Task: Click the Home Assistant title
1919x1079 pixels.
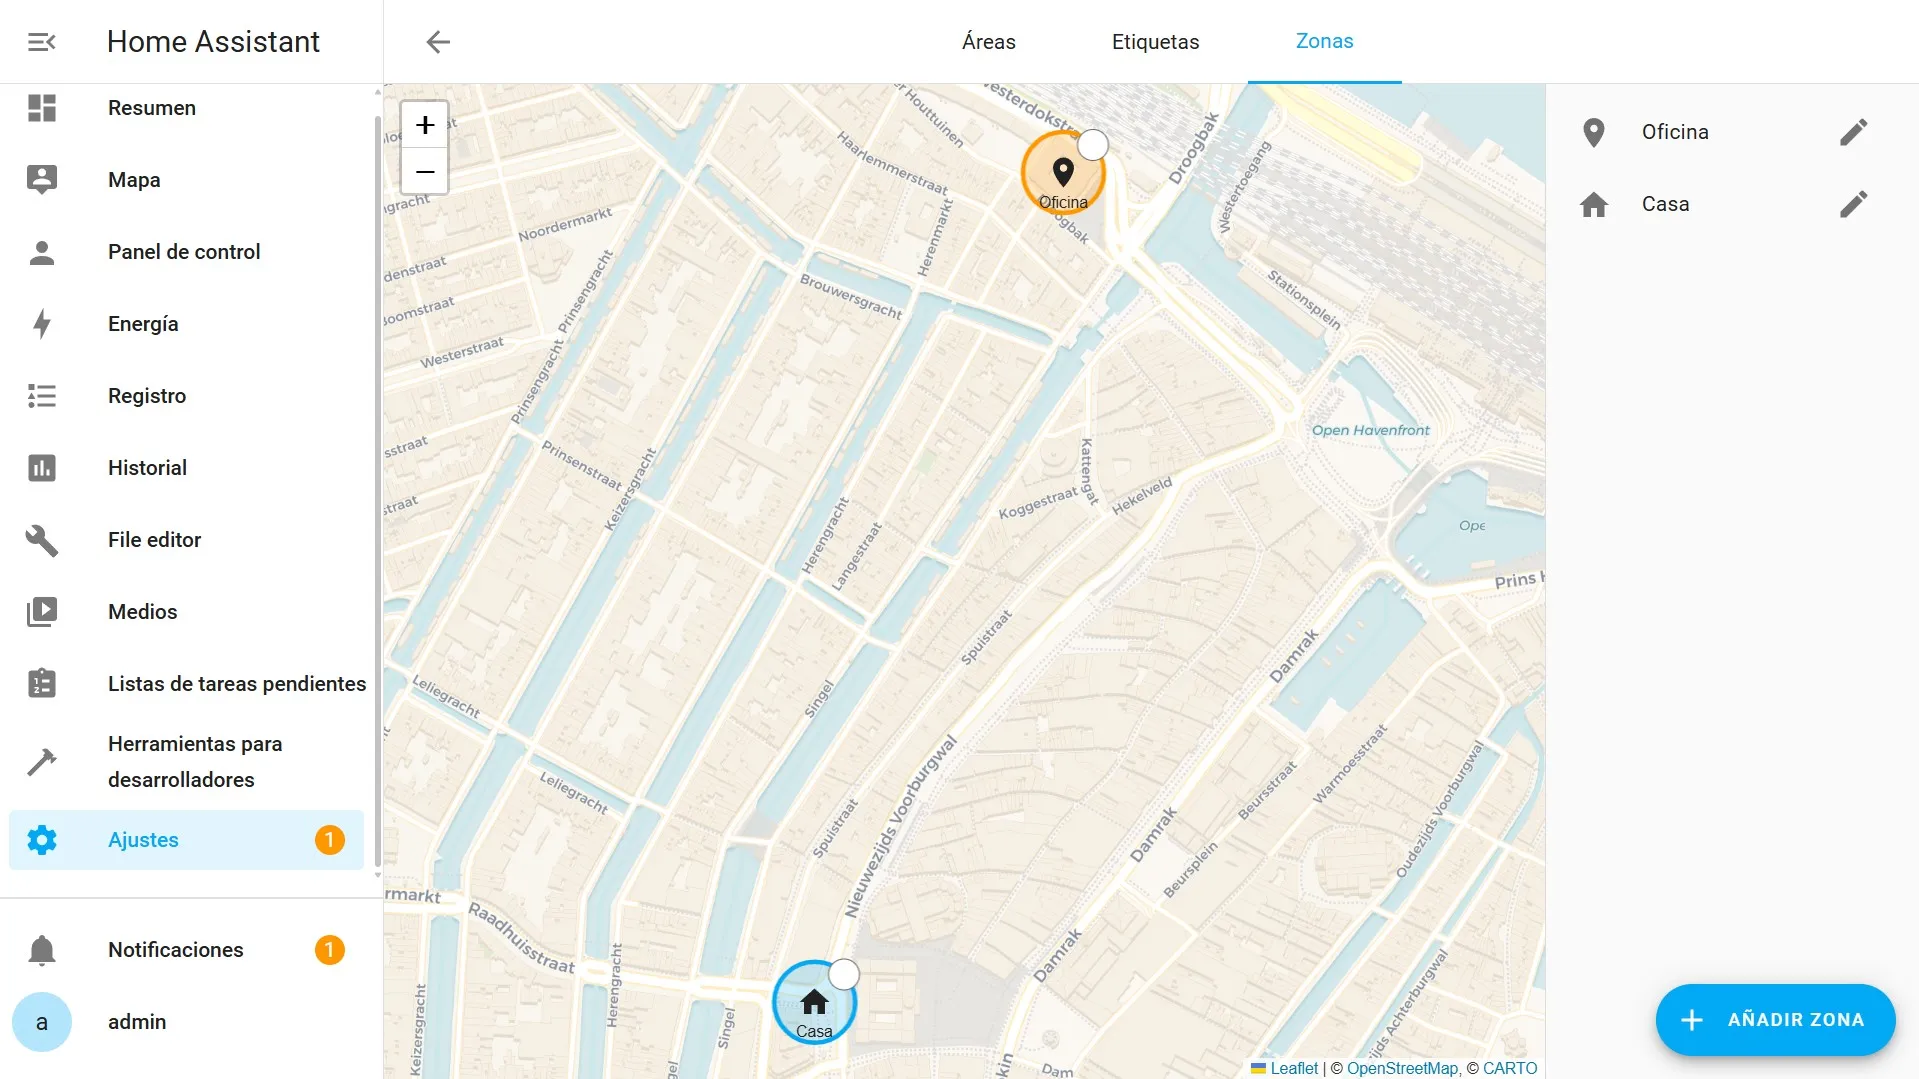Action: (x=213, y=42)
